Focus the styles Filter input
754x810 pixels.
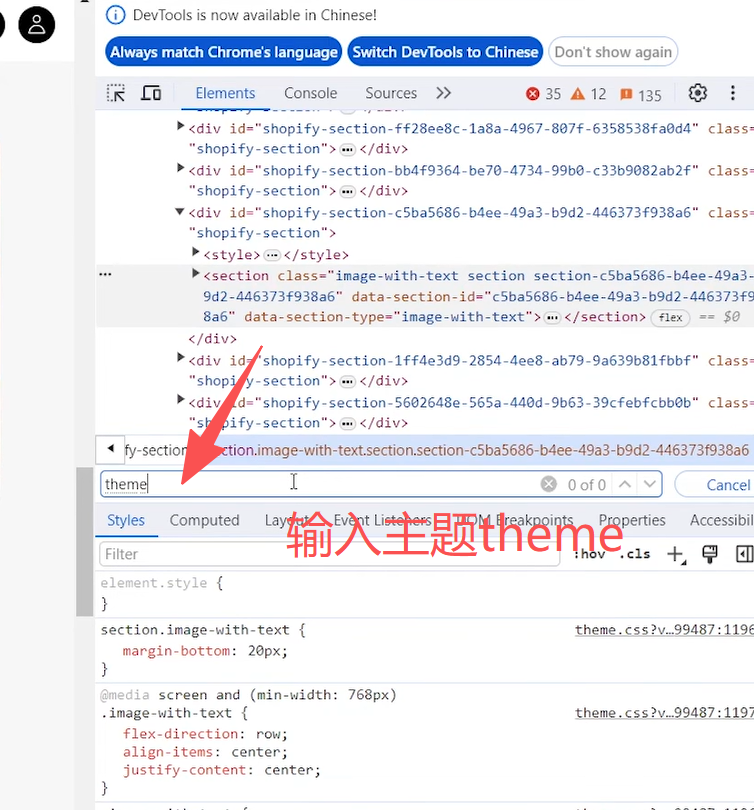click(329, 554)
